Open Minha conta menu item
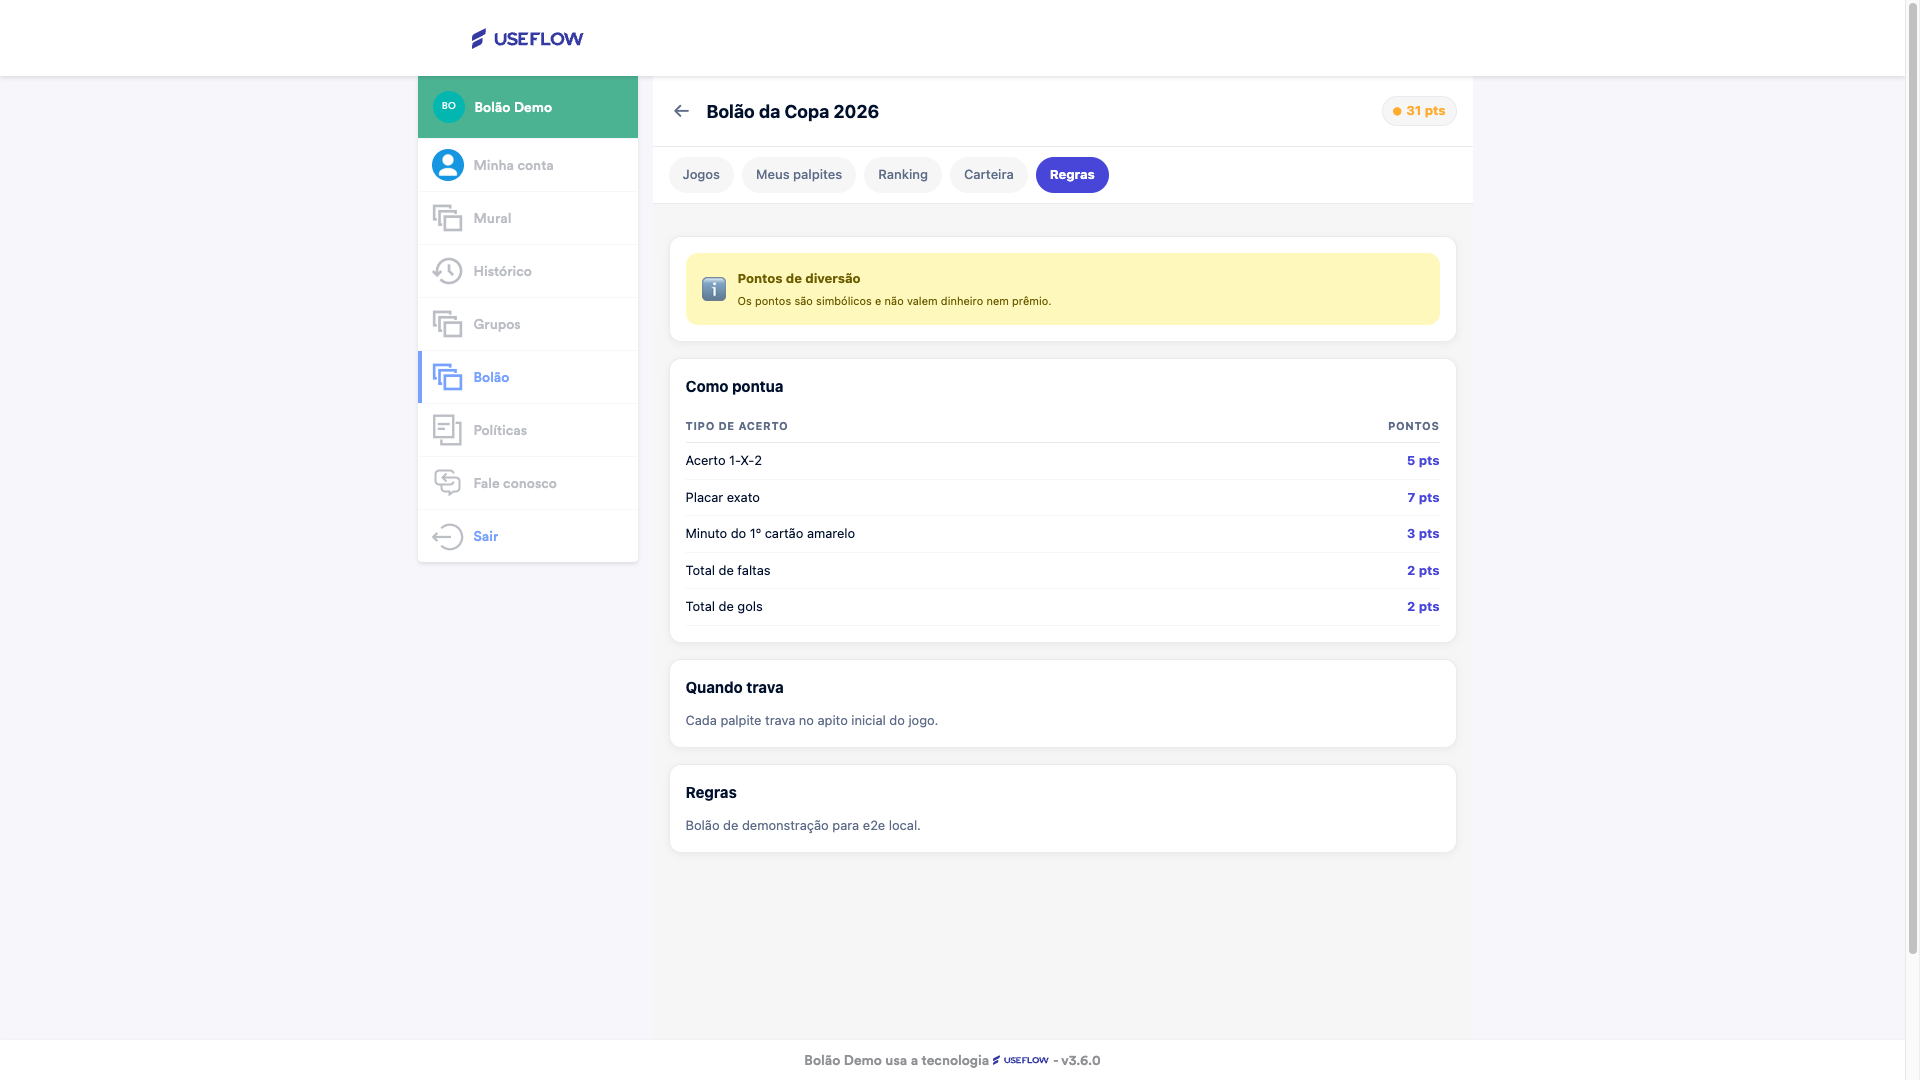The height and width of the screenshot is (1080, 1920). click(528, 165)
